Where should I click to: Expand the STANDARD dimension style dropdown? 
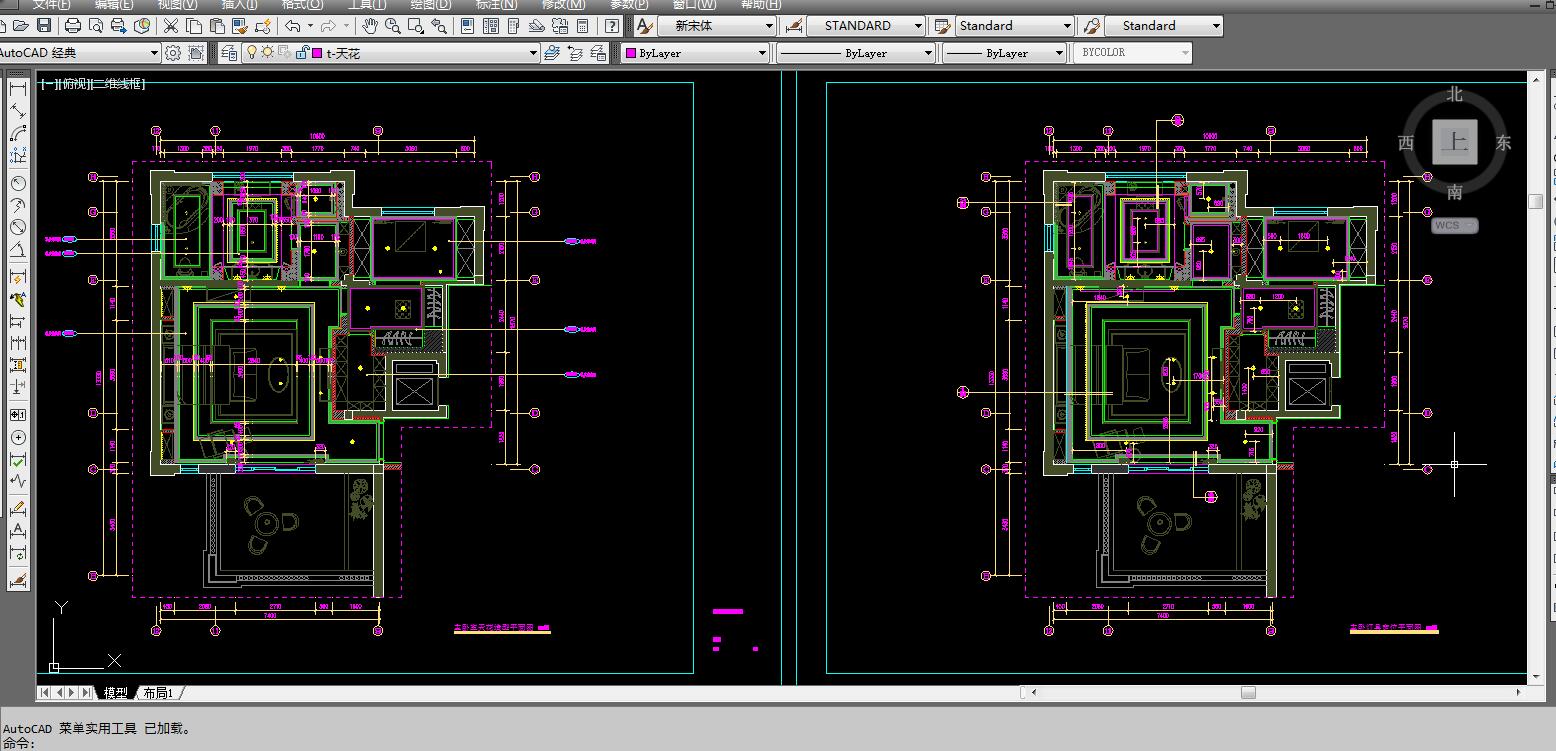coord(918,26)
